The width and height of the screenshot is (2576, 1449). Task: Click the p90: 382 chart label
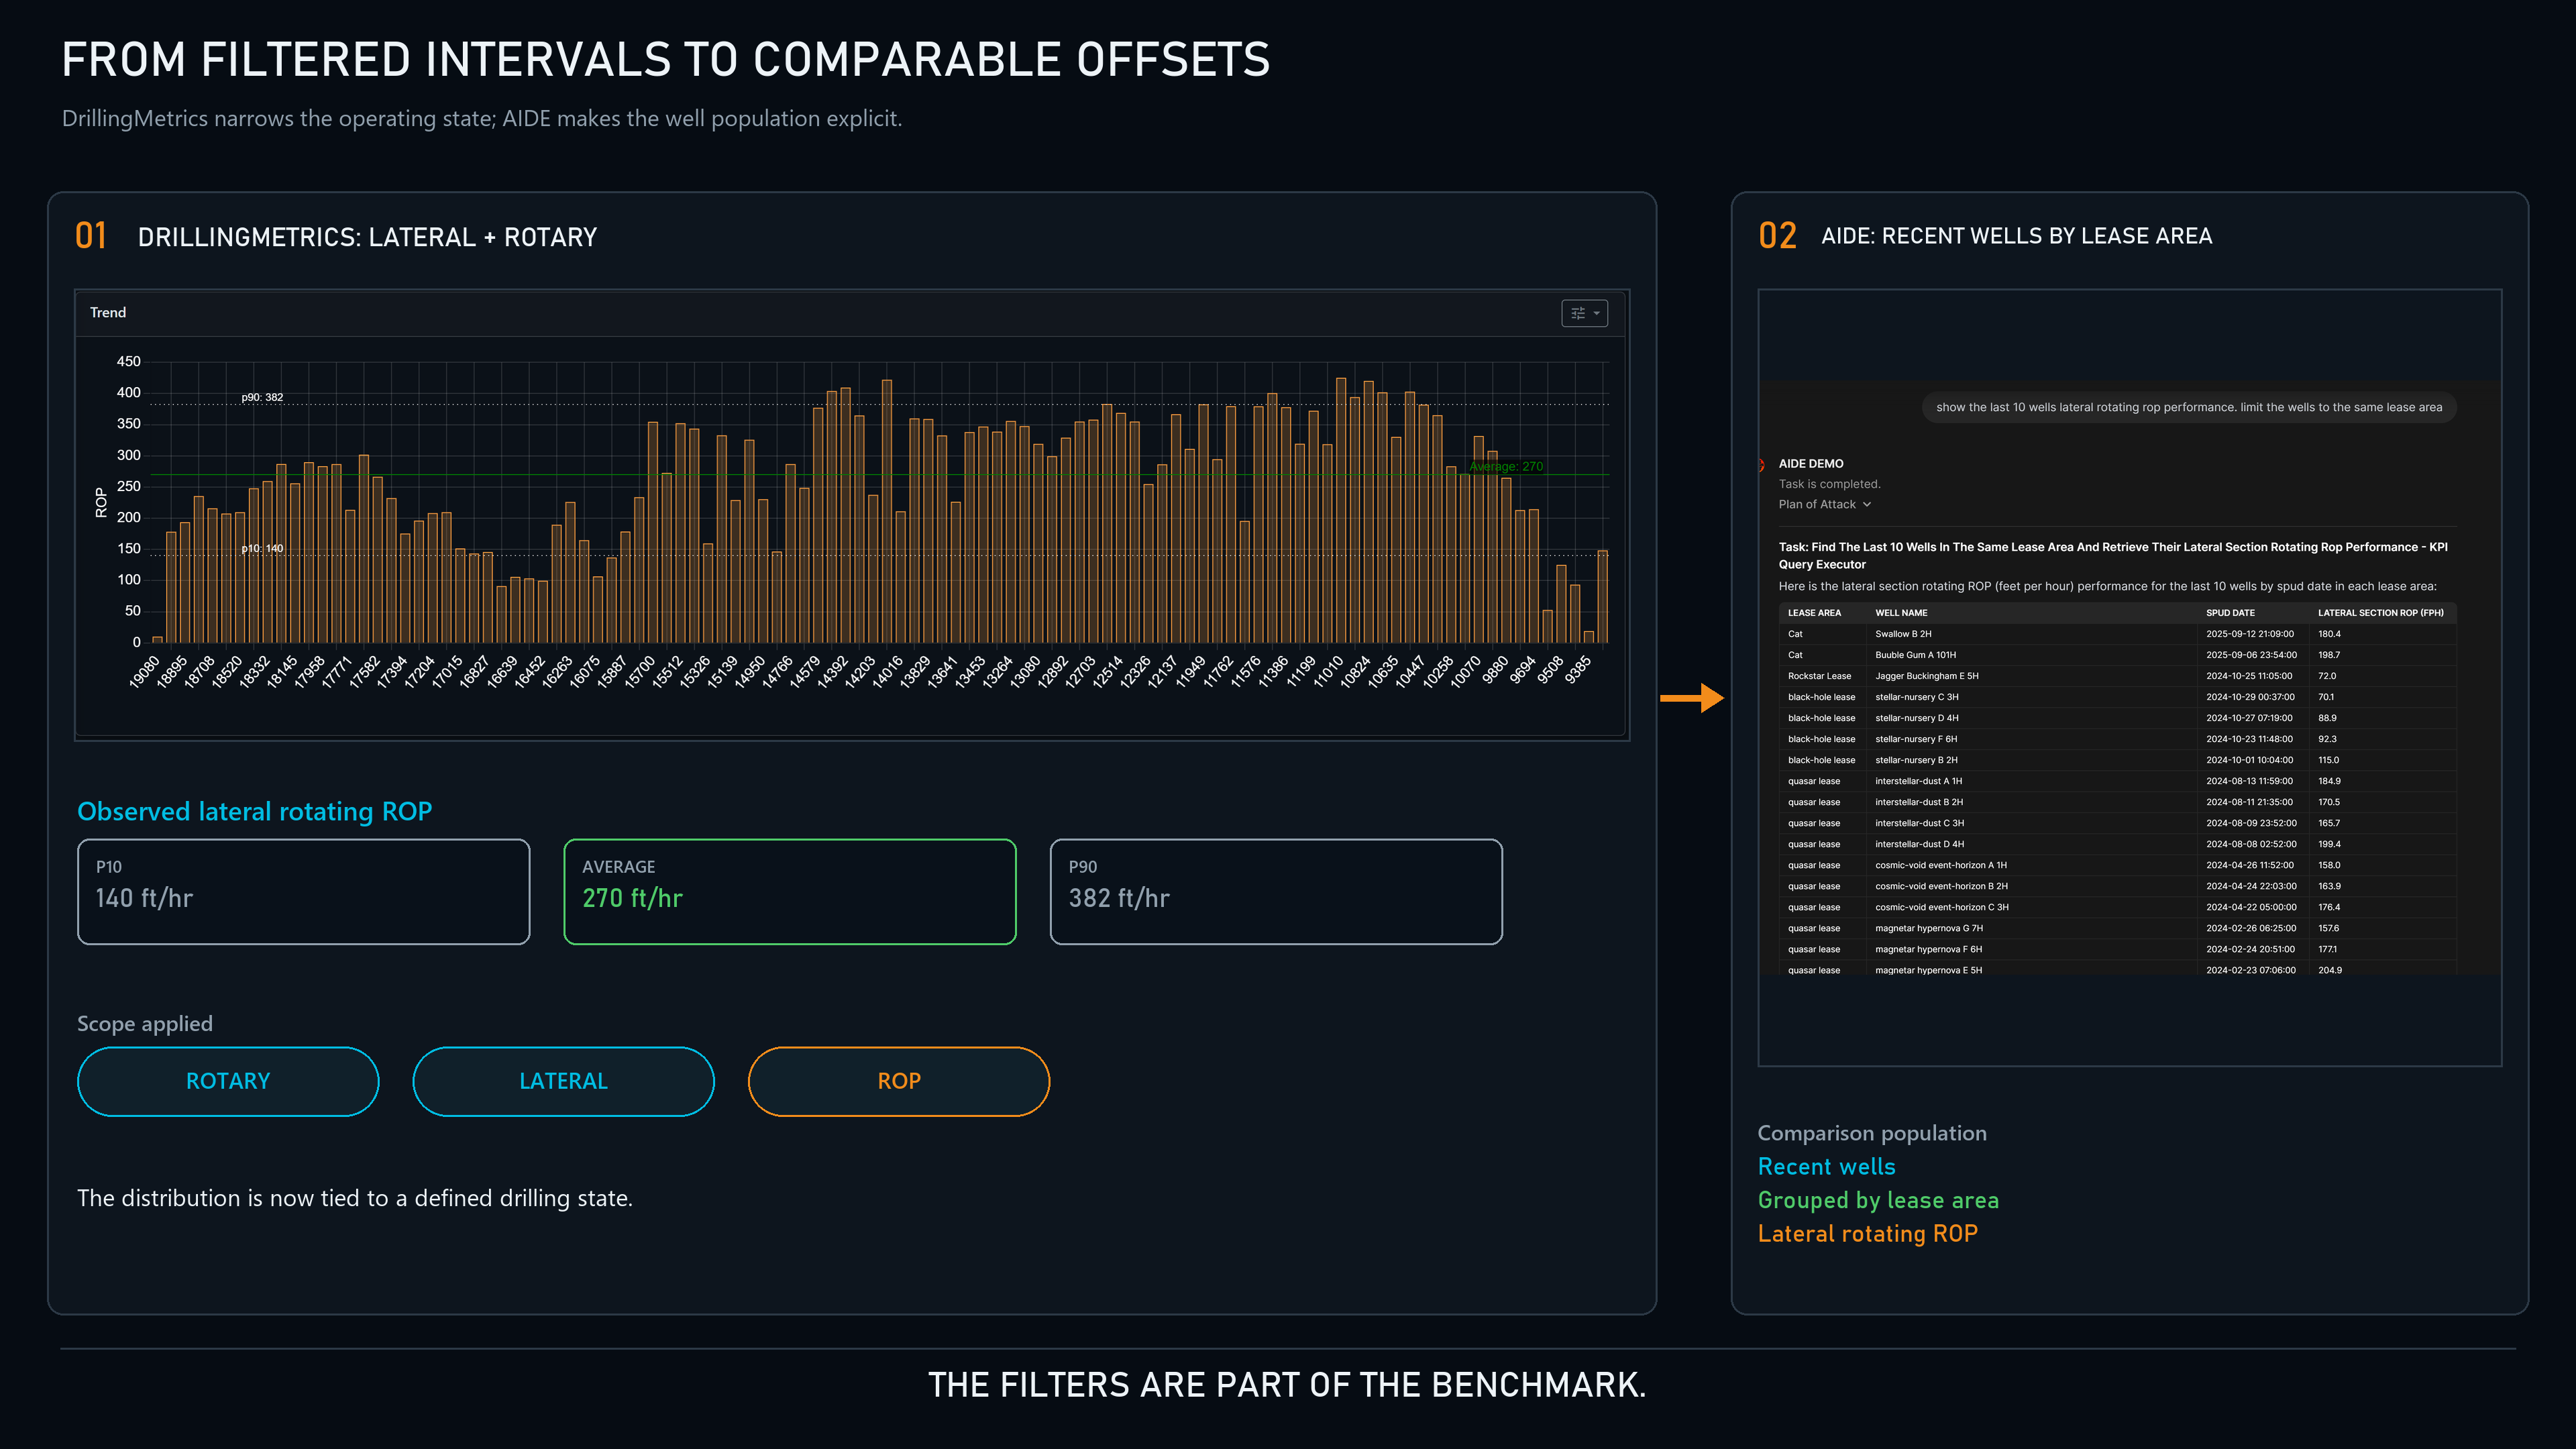point(262,397)
